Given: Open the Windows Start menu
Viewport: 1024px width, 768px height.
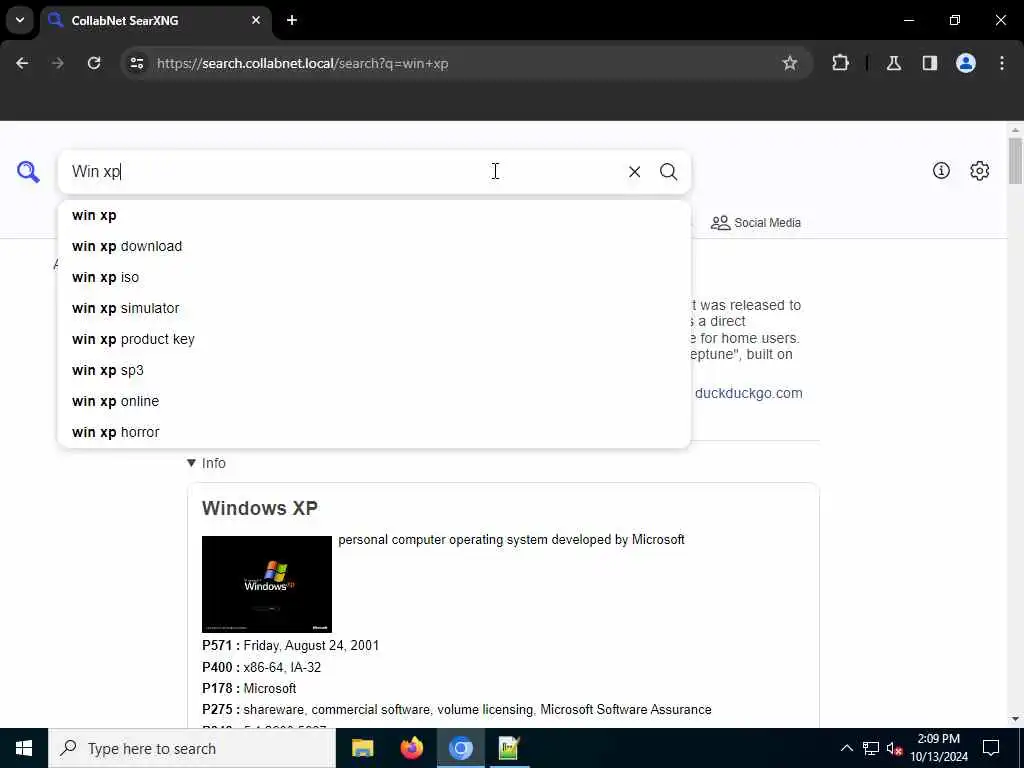Looking at the screenshot, I should [x=24, y=748].
